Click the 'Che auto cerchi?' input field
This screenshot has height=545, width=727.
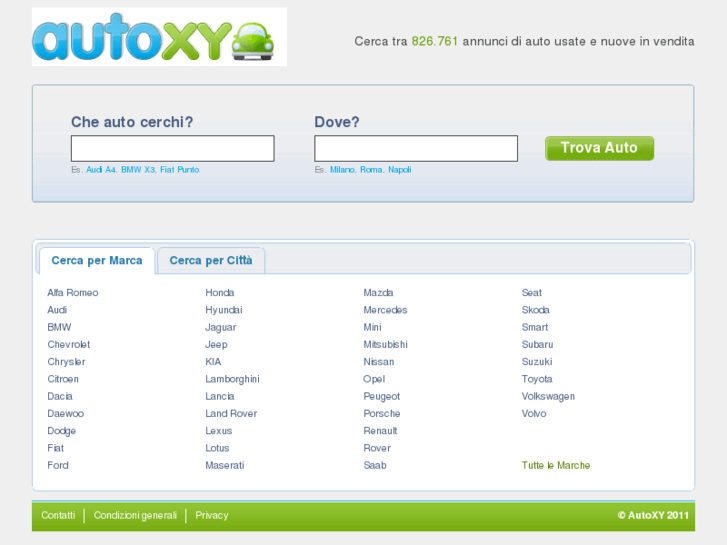click(172, 148)
